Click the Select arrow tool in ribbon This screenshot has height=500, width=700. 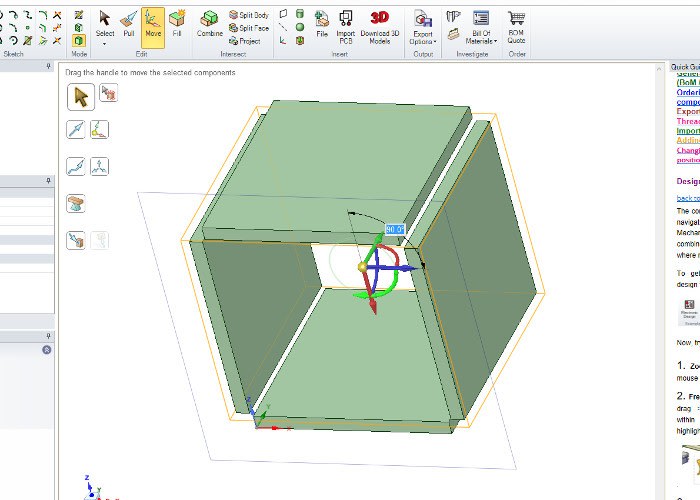(x=105, y=24)
